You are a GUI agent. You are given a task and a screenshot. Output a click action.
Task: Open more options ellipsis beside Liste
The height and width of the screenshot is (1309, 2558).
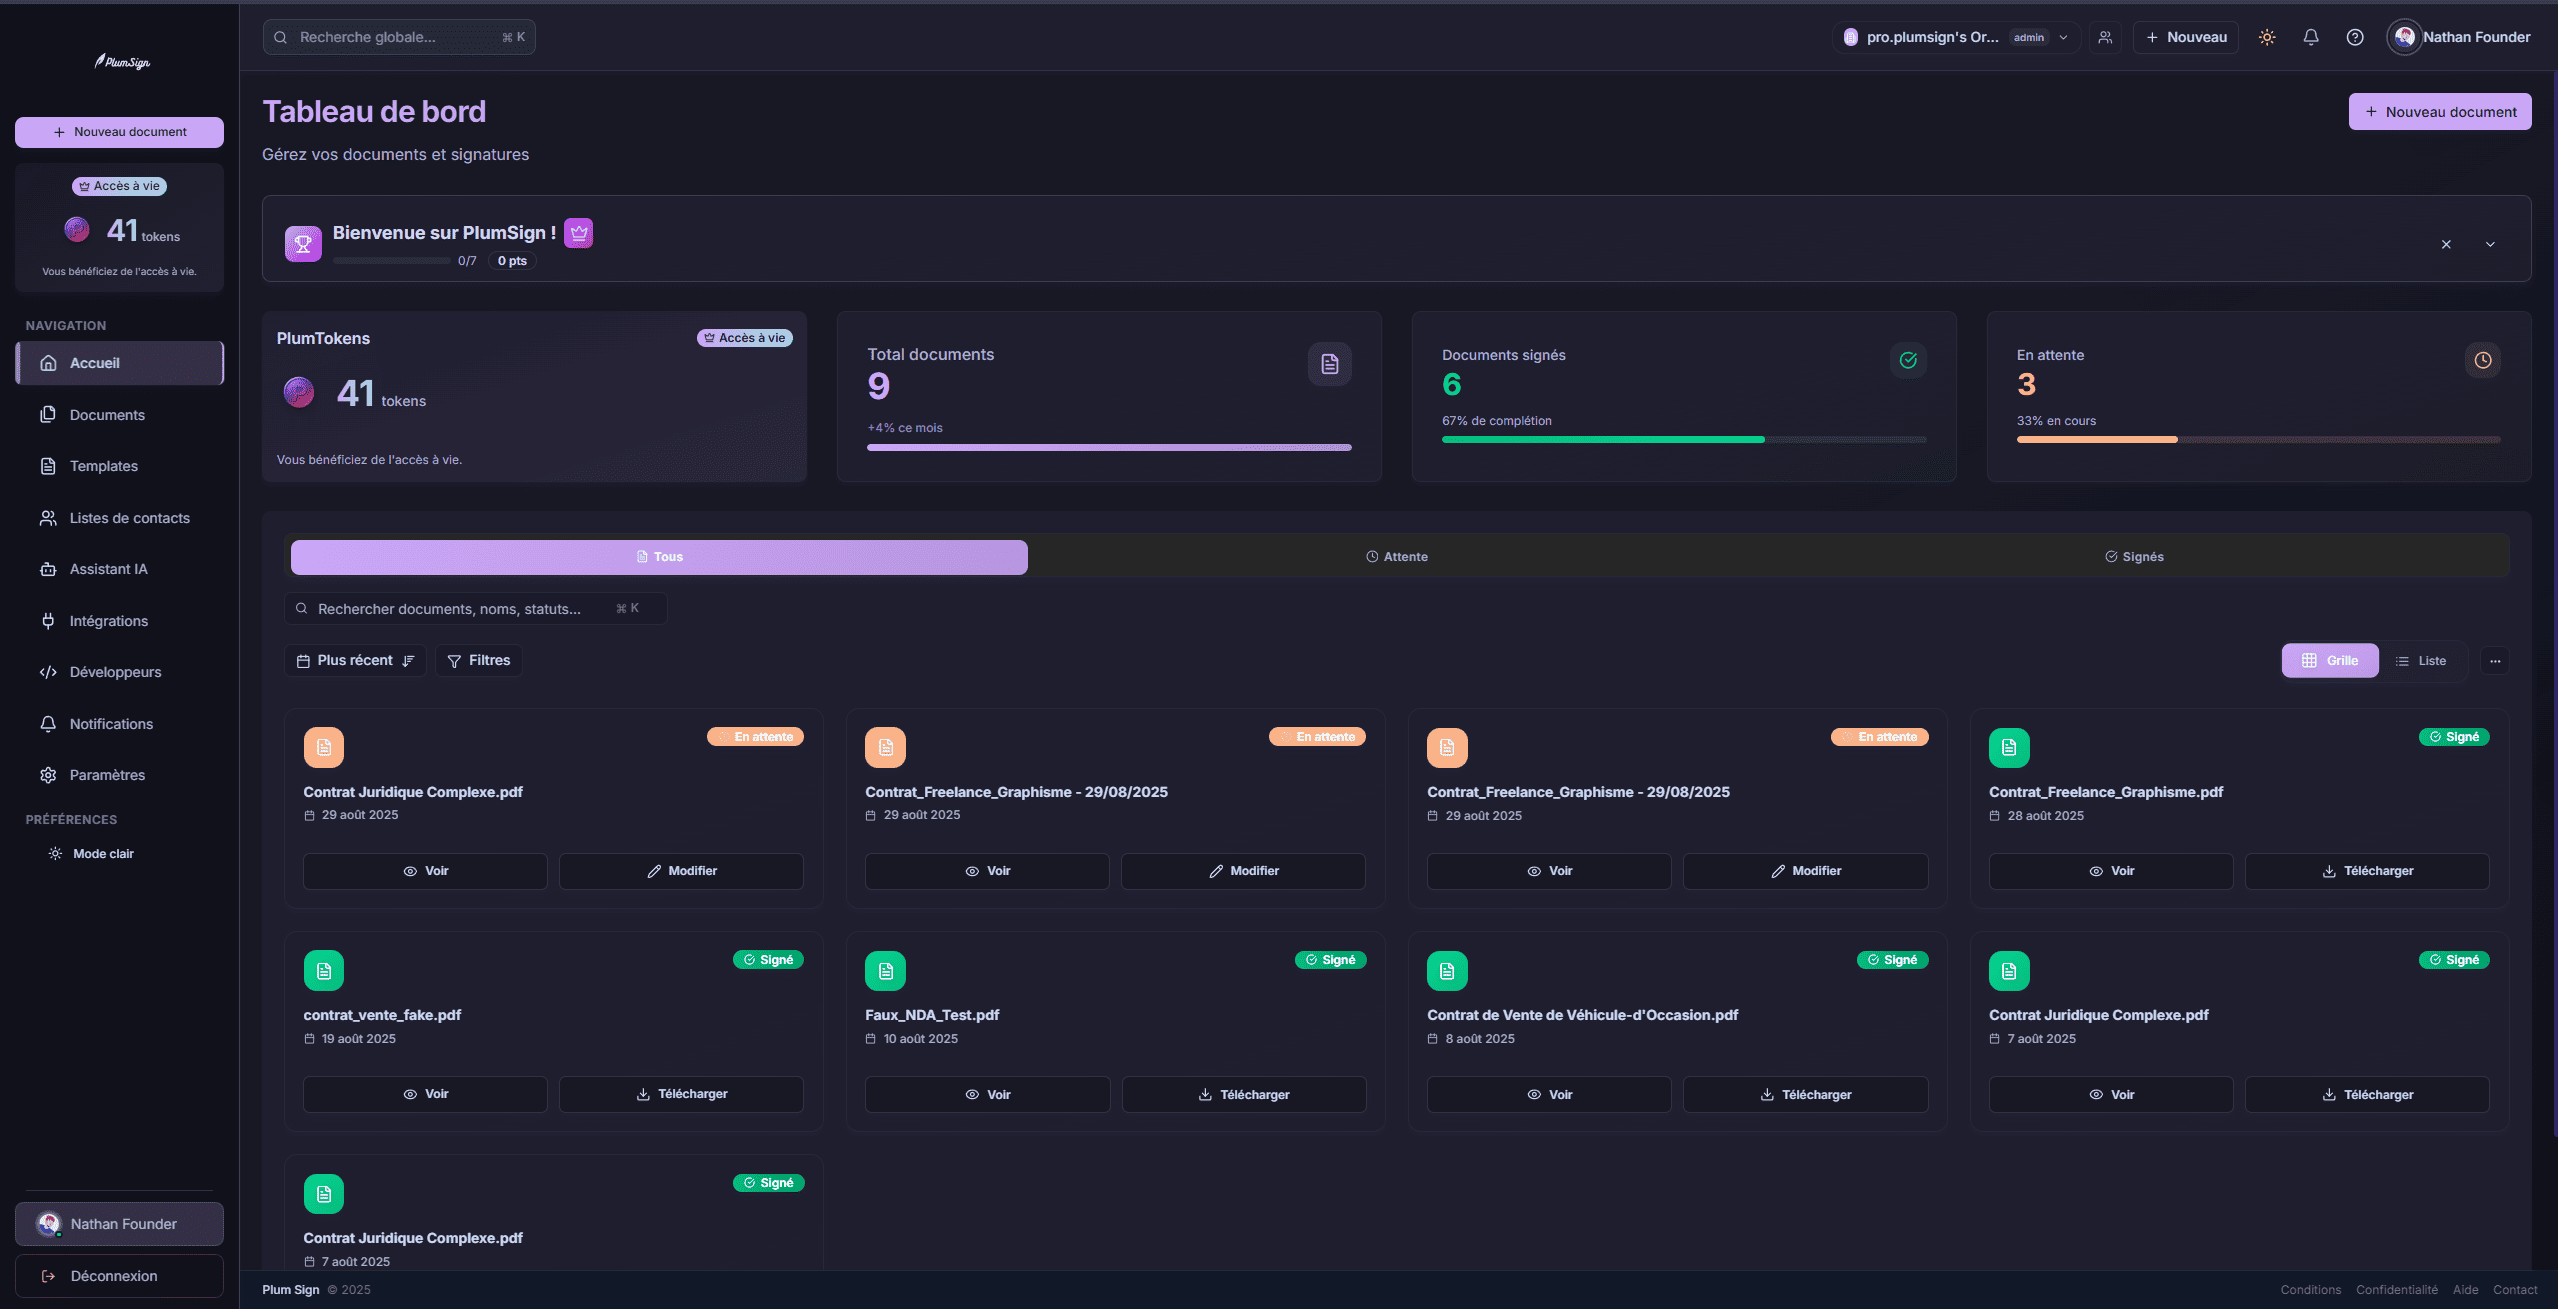2495,661
